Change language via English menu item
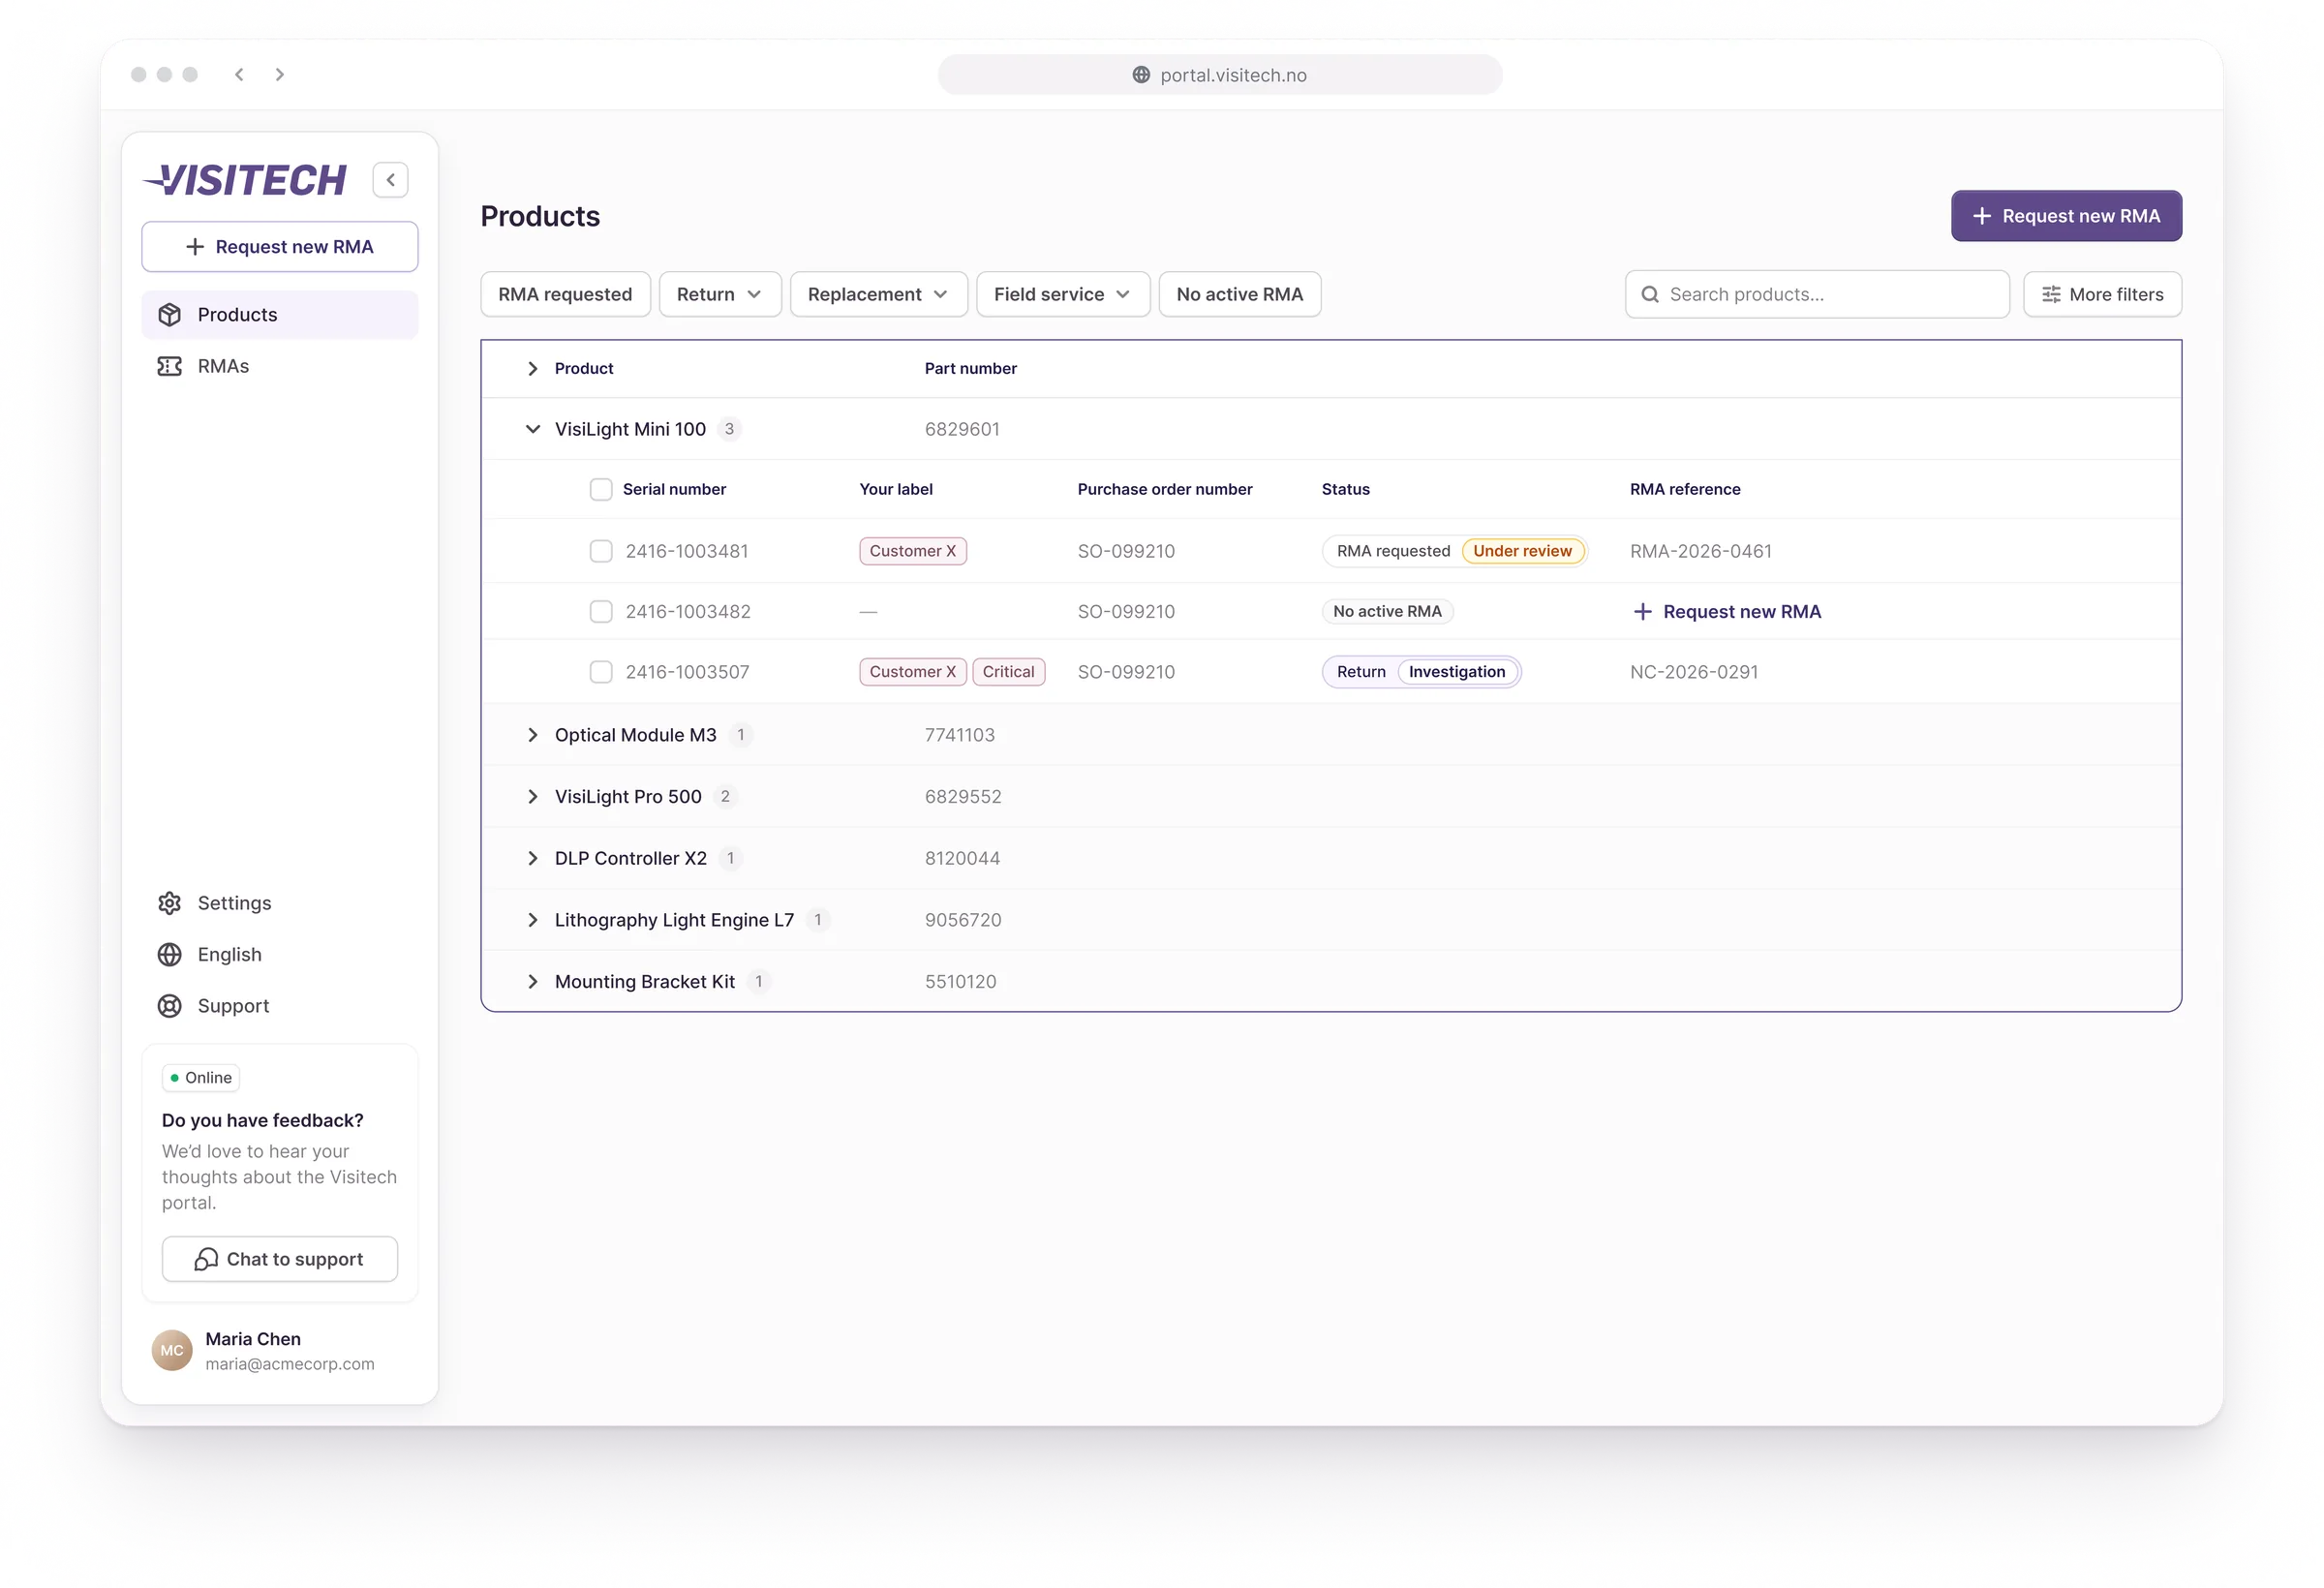This screenshot has height=1588, width=2324. [280, 955]
